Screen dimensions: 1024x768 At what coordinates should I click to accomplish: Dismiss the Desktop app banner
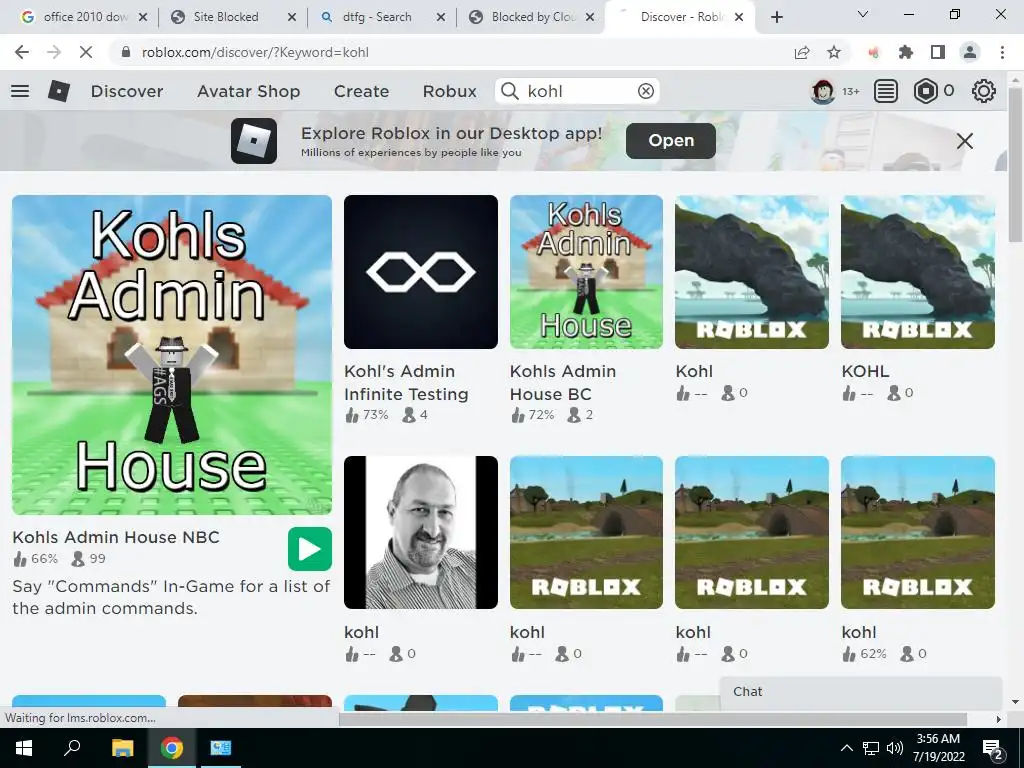click(x=965, y=140)
